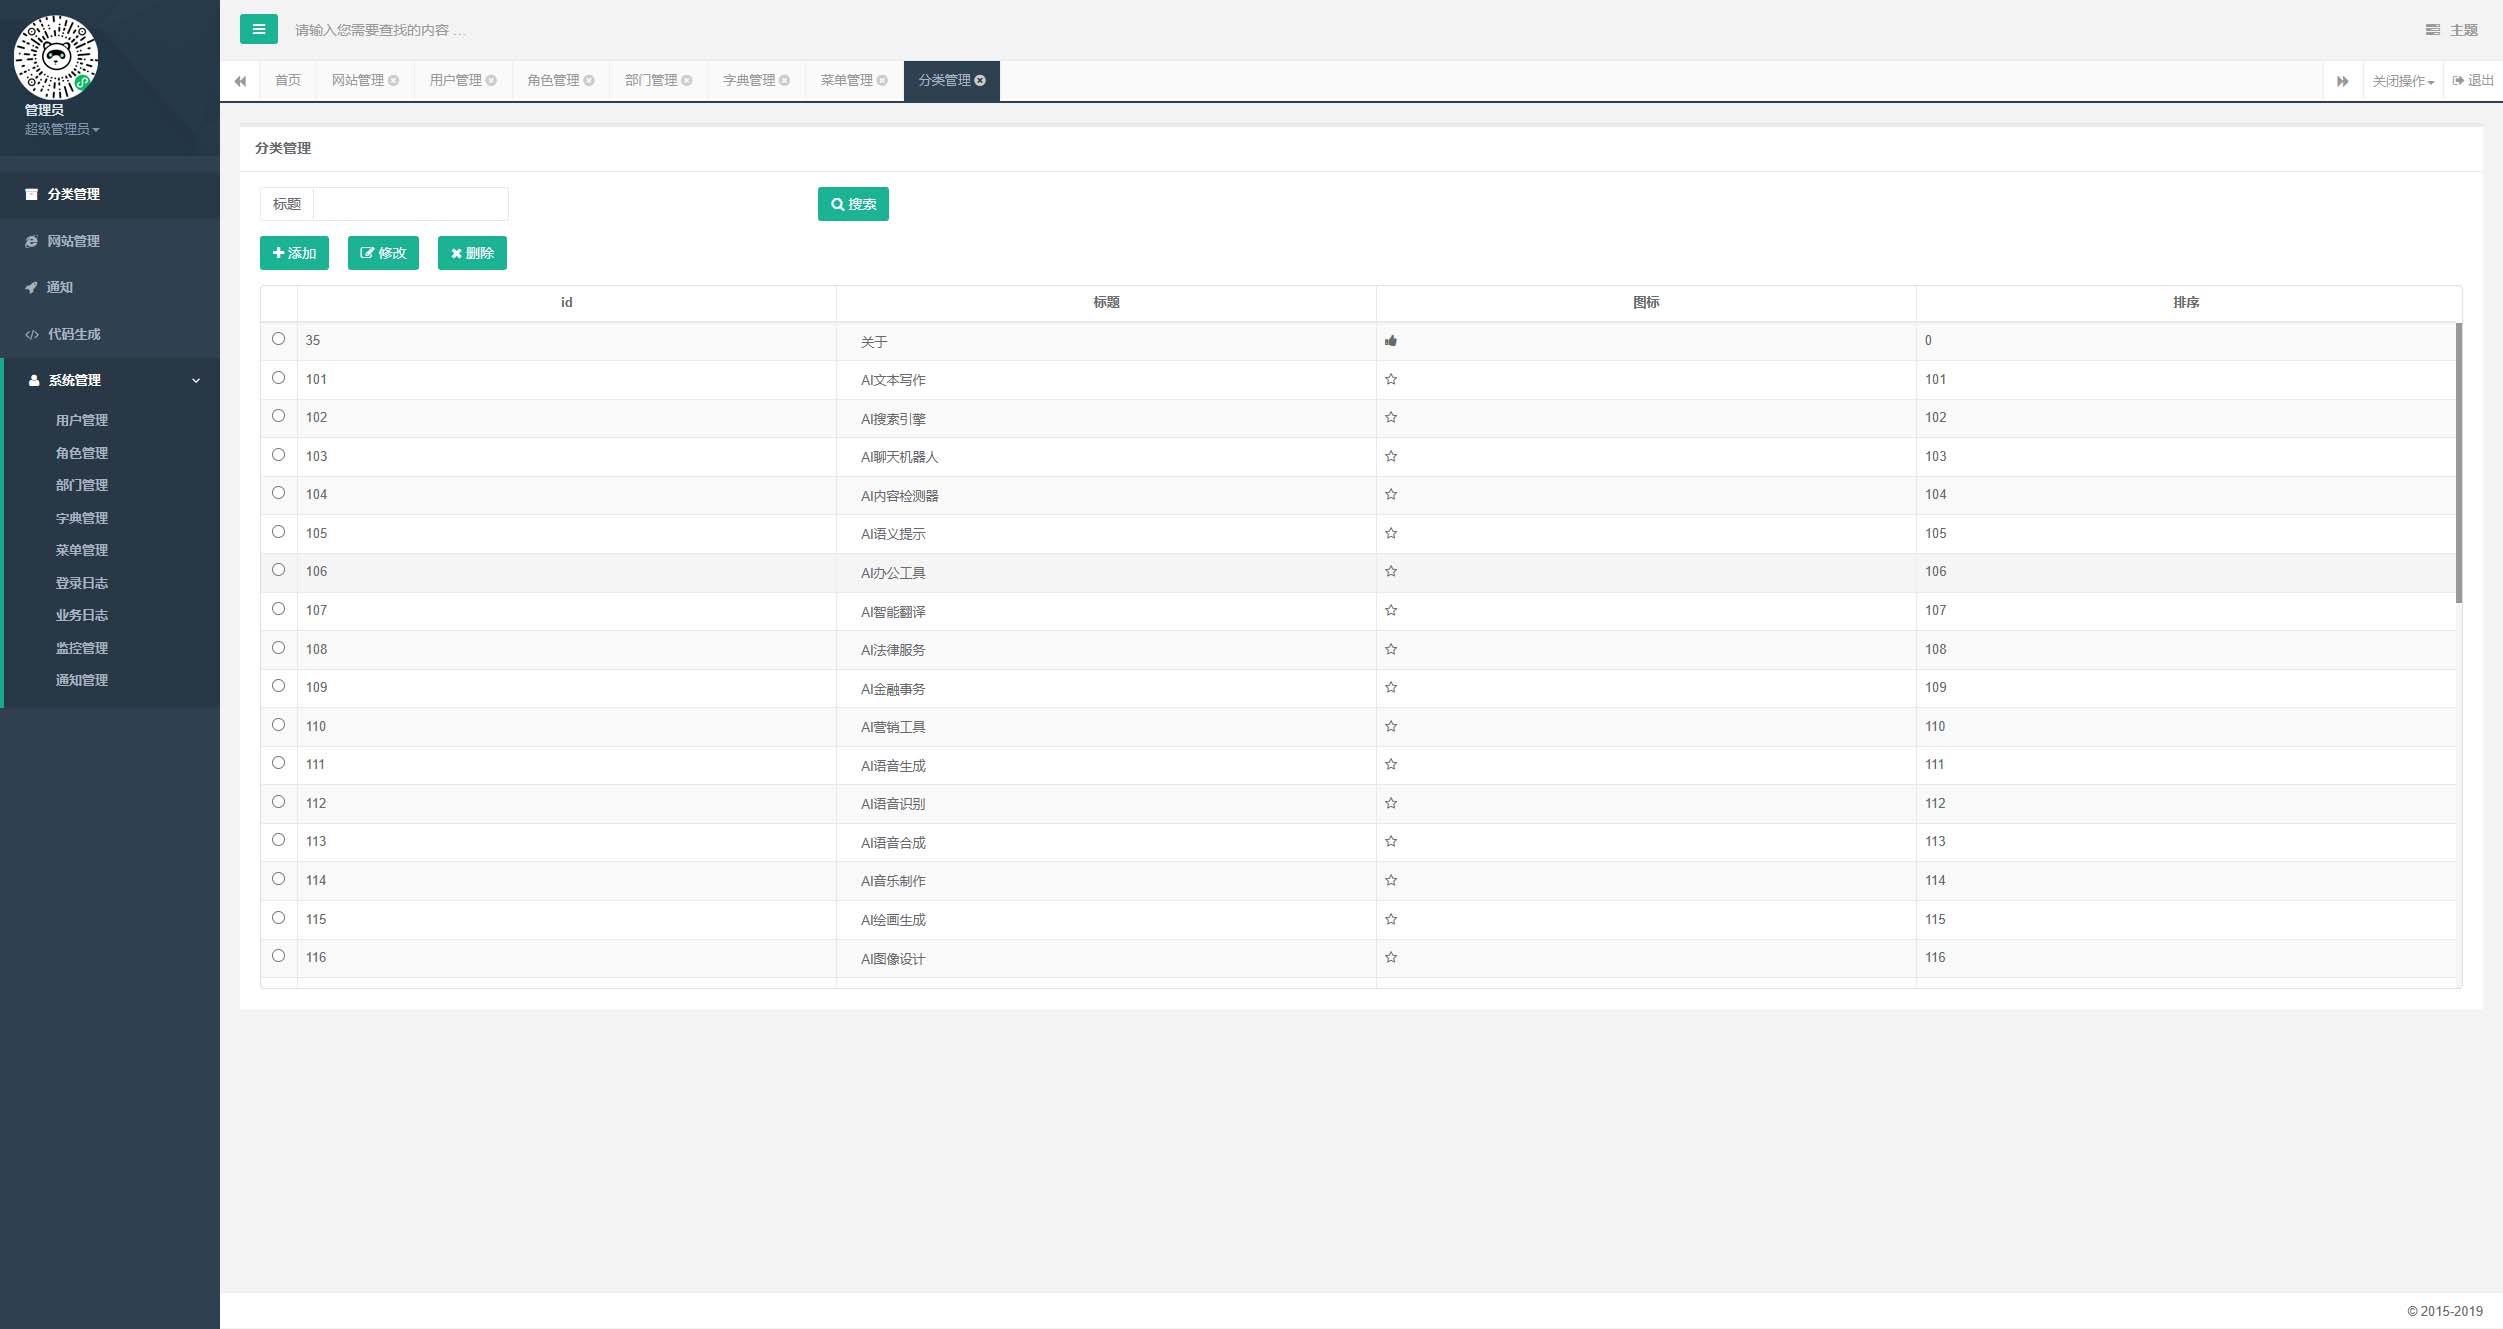Expand the 系统管理 sidebar menu
This screenshot has width=2503, height=1329.
(x=109, y=379)
